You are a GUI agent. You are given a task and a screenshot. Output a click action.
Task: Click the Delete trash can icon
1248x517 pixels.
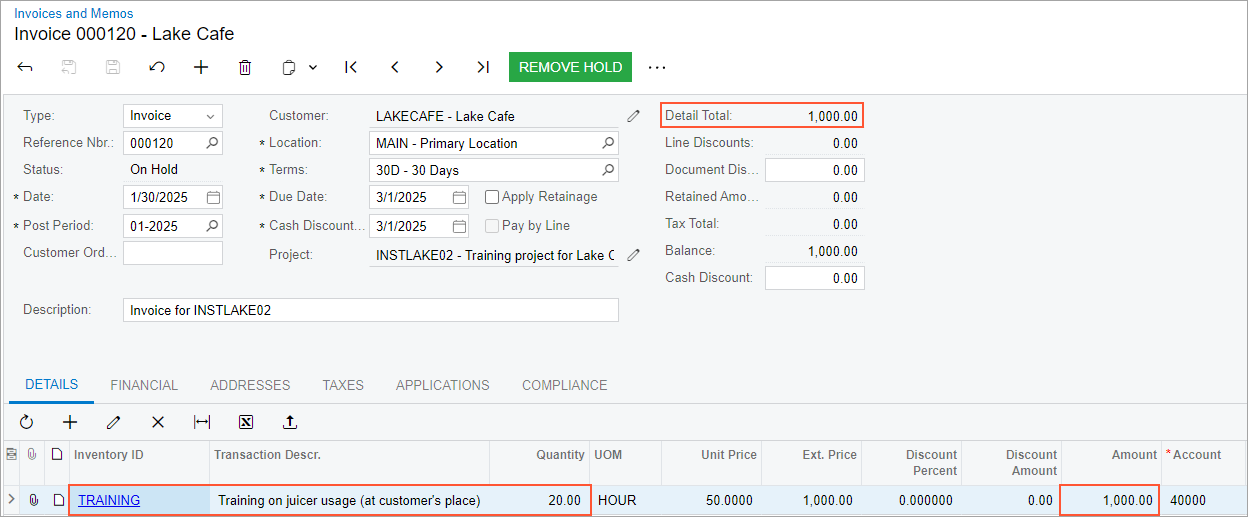click(x=245, y=67)
